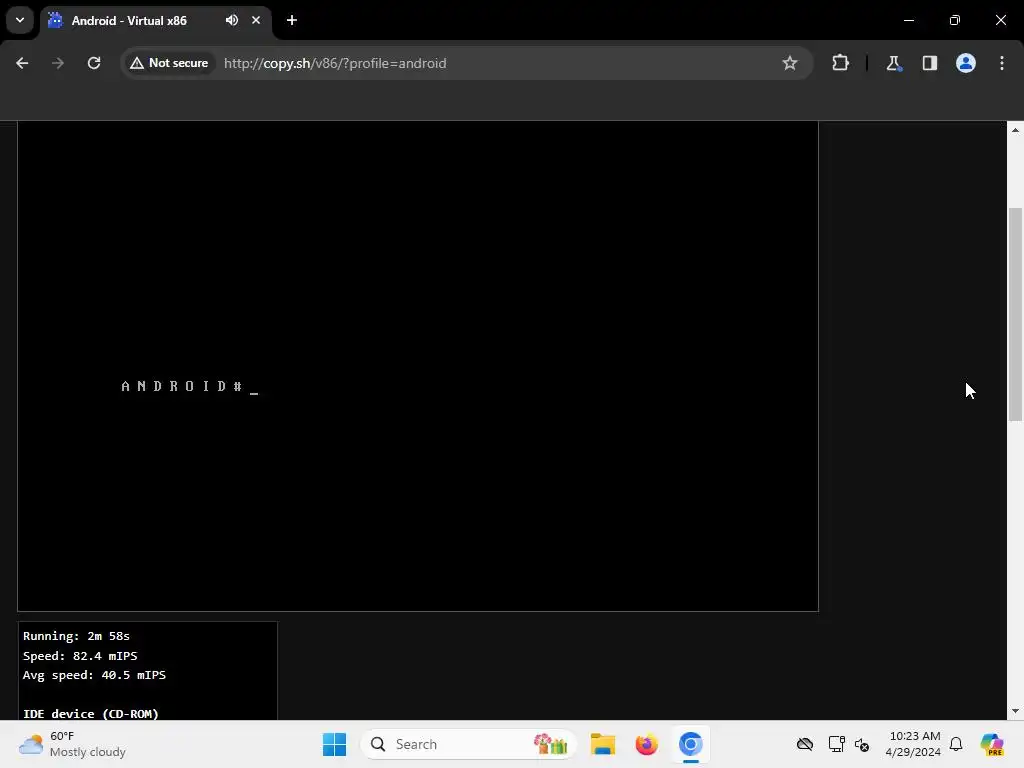
Task: Open the Chrome profile avatar
Action: click(966, 63)
